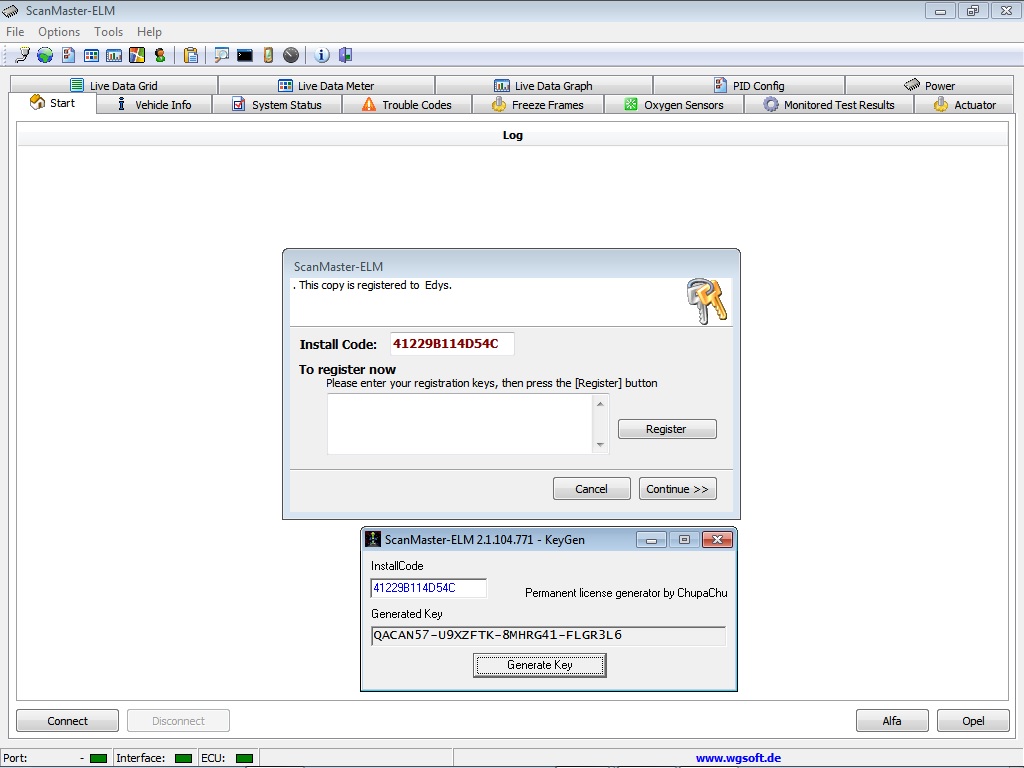Open the Vehicle Info tab
The width and height of the screenshot is (1024, 768).
pyautogui.click(x=154, y=104)
